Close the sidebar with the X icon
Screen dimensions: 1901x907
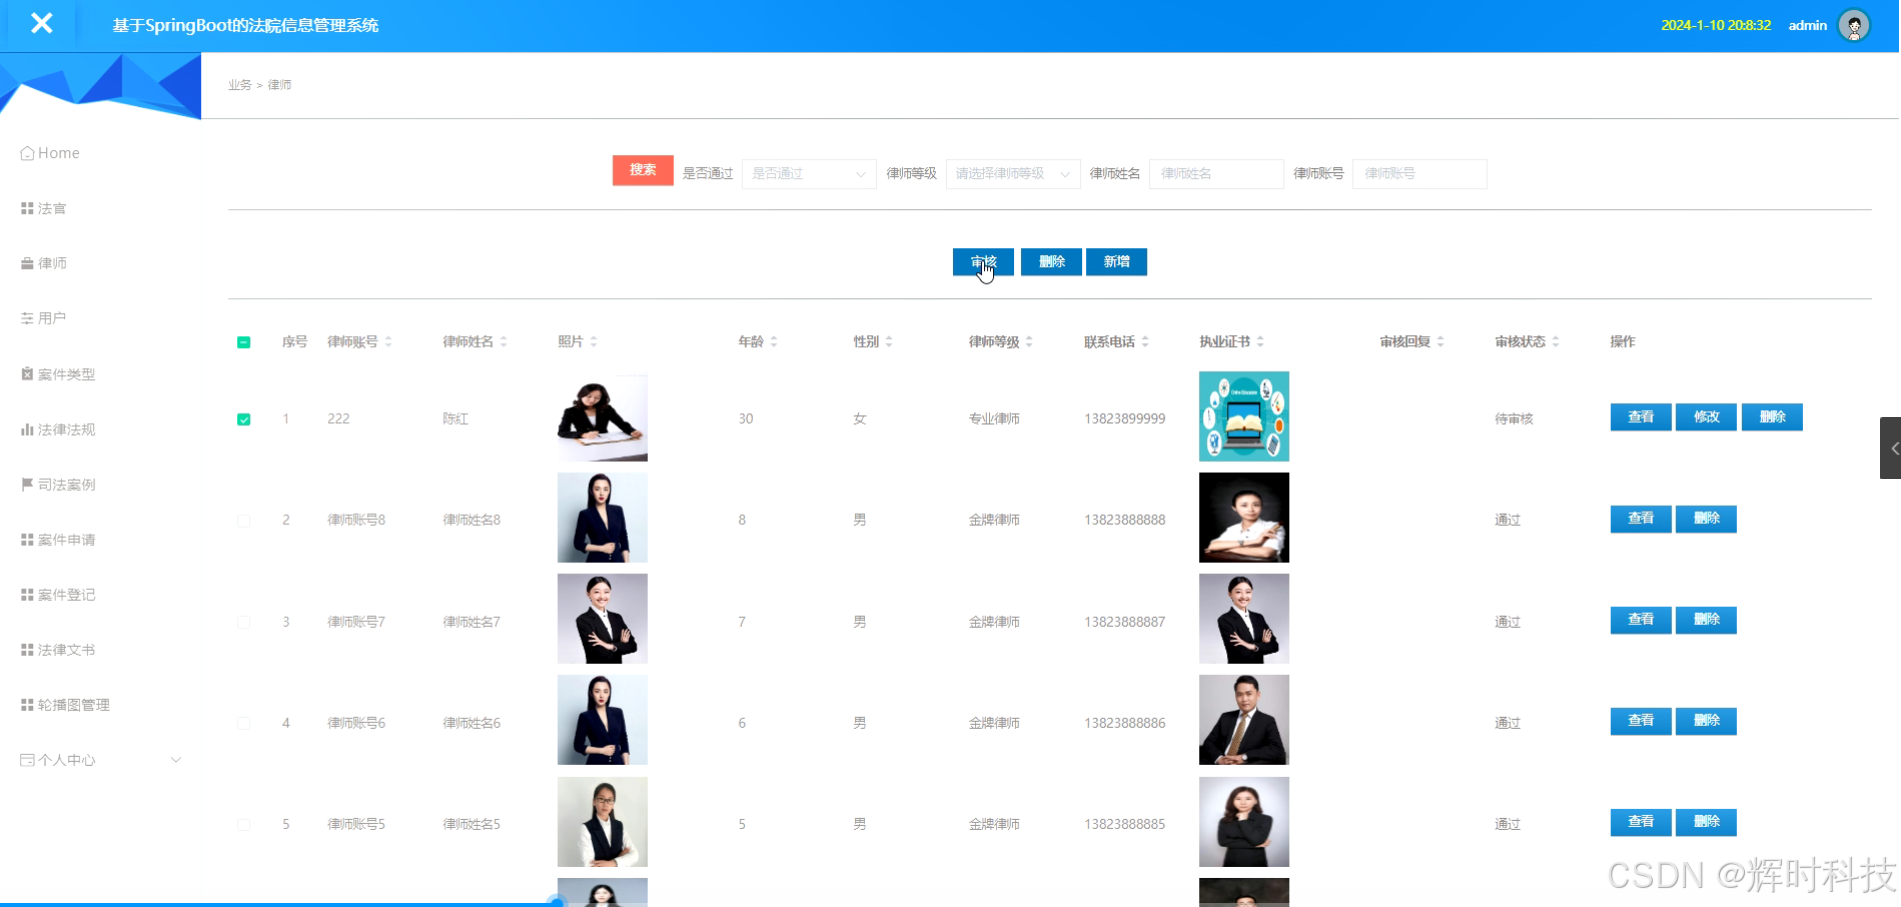pos(41,23)
